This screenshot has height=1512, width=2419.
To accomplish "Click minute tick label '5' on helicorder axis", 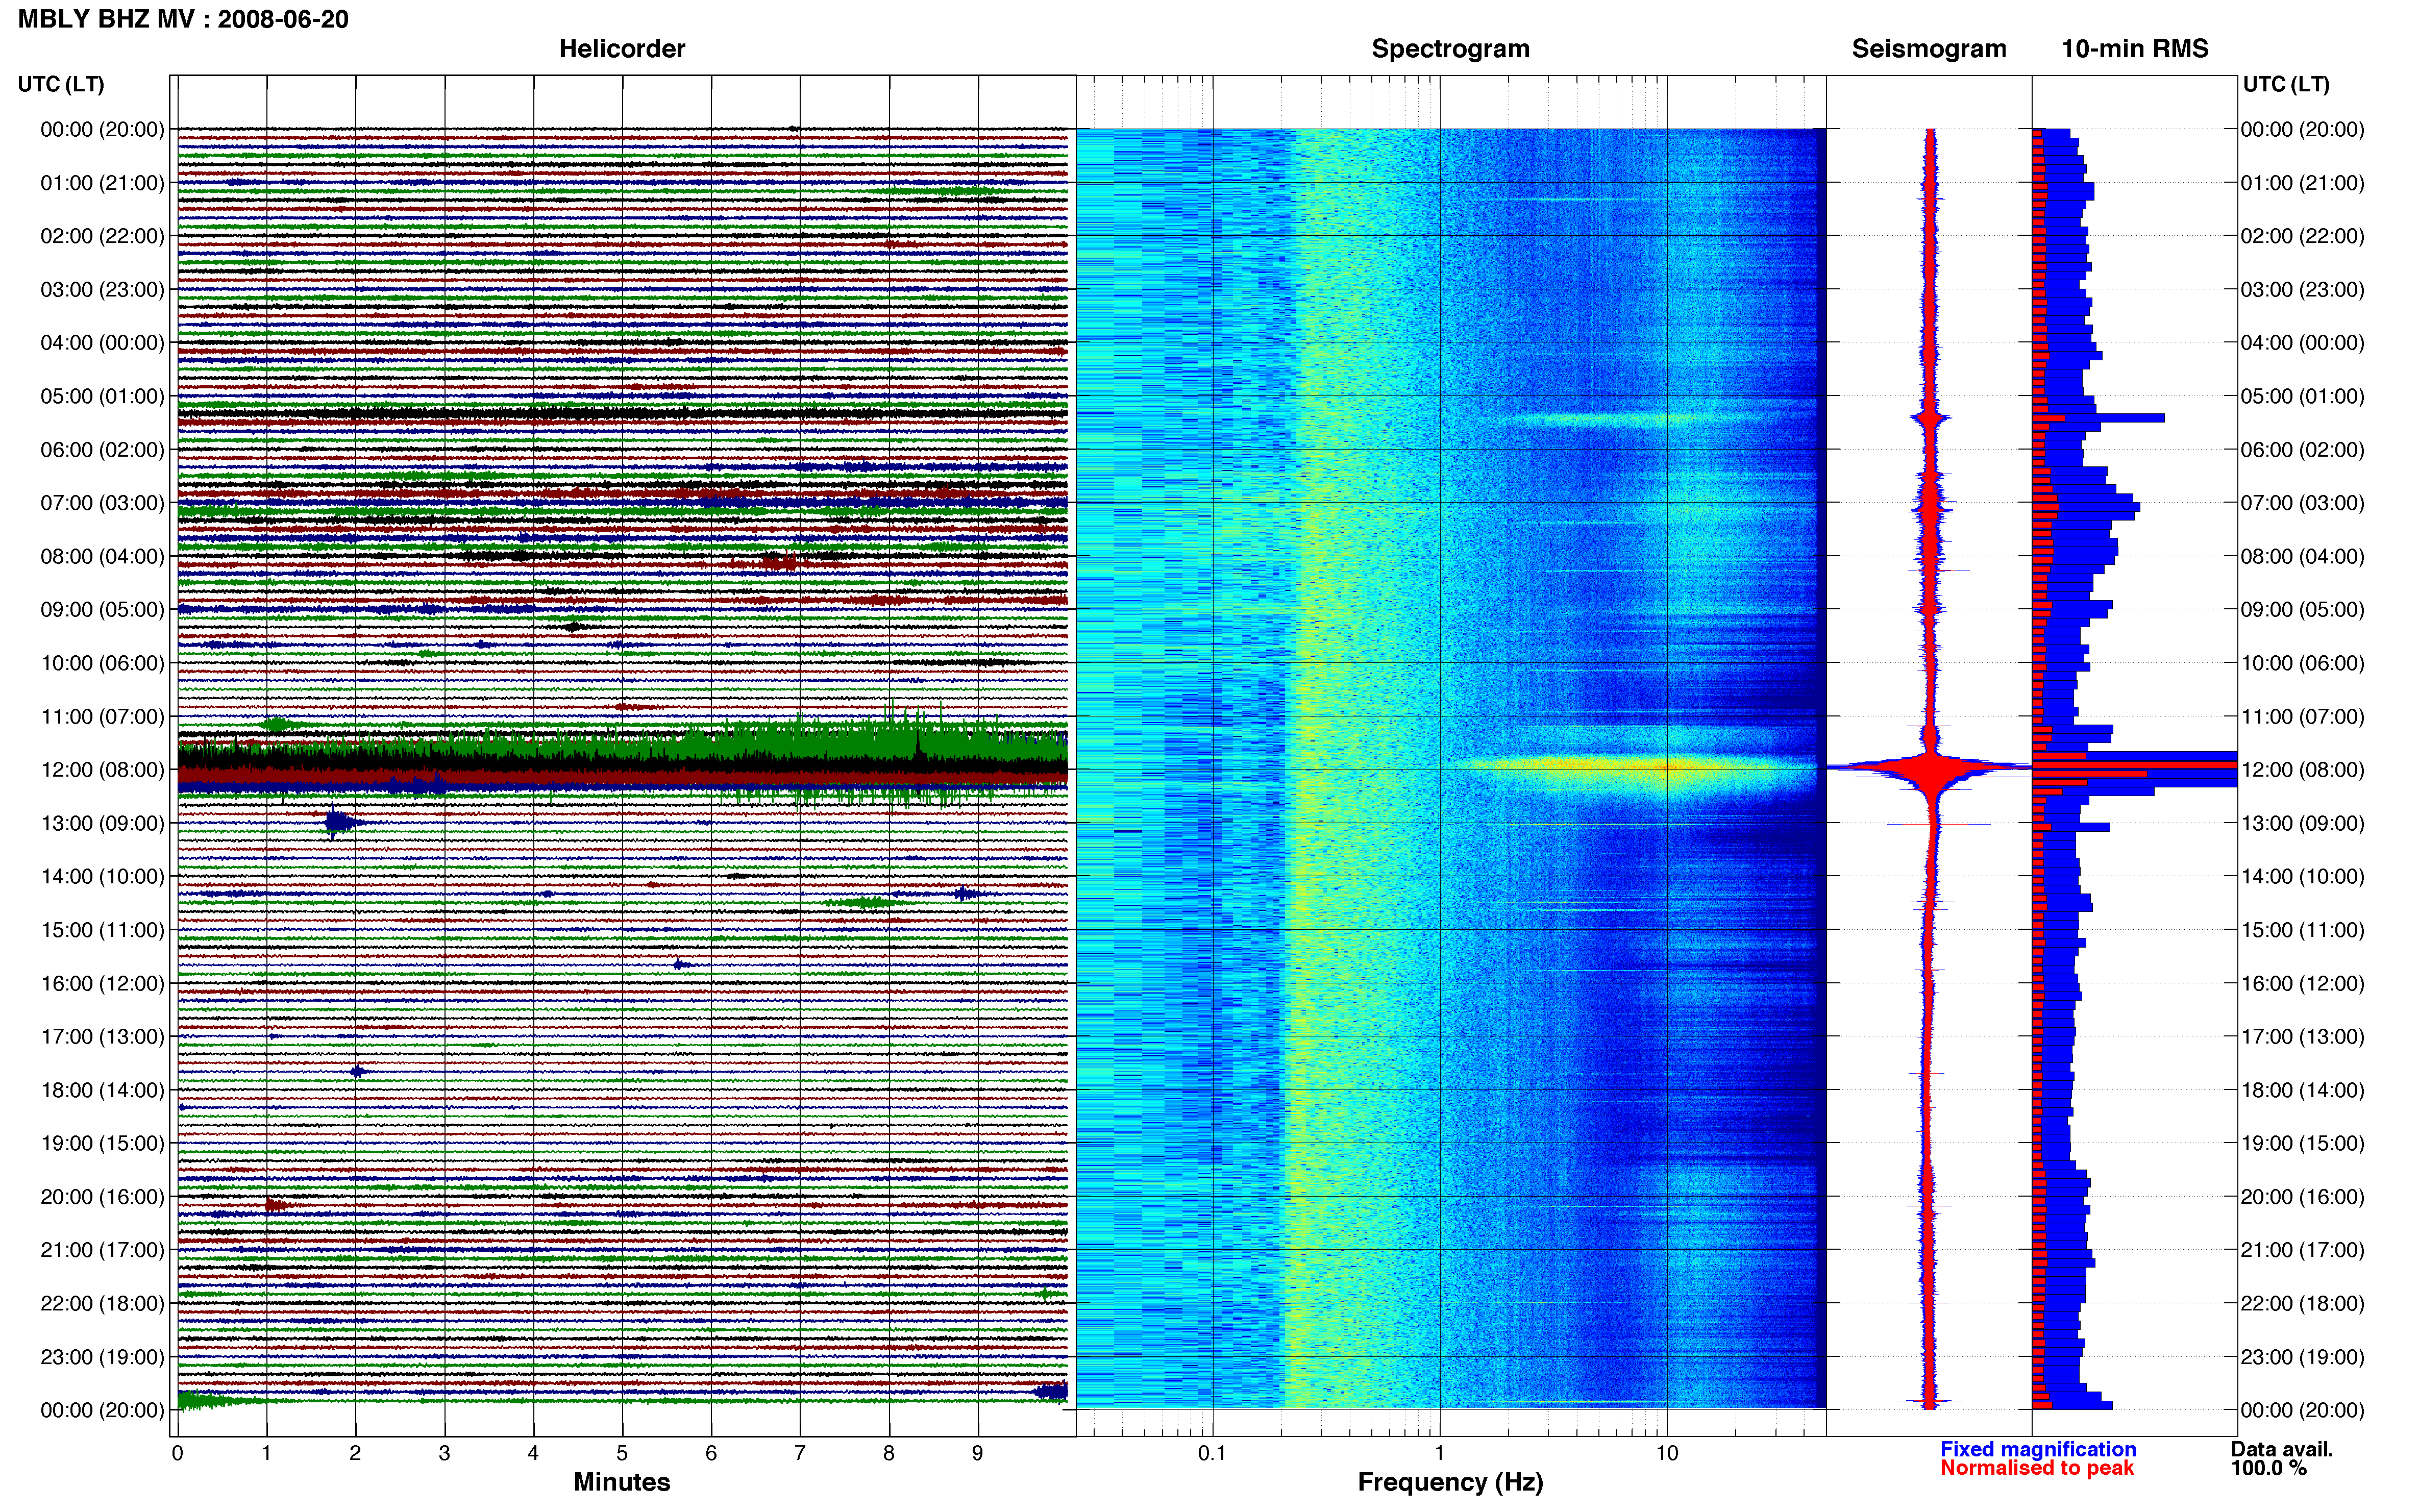I will point(622,1453).
